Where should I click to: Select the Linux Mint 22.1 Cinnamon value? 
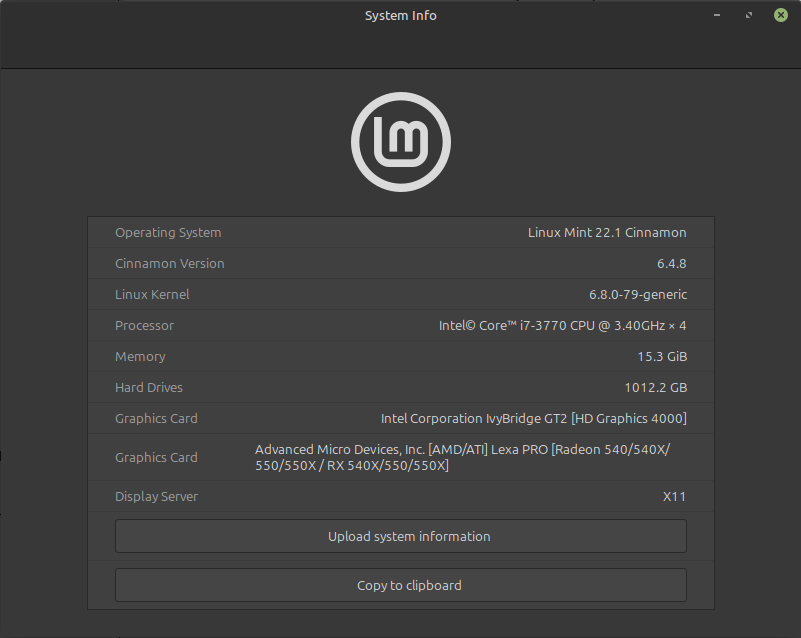click(x=607, y=232)
